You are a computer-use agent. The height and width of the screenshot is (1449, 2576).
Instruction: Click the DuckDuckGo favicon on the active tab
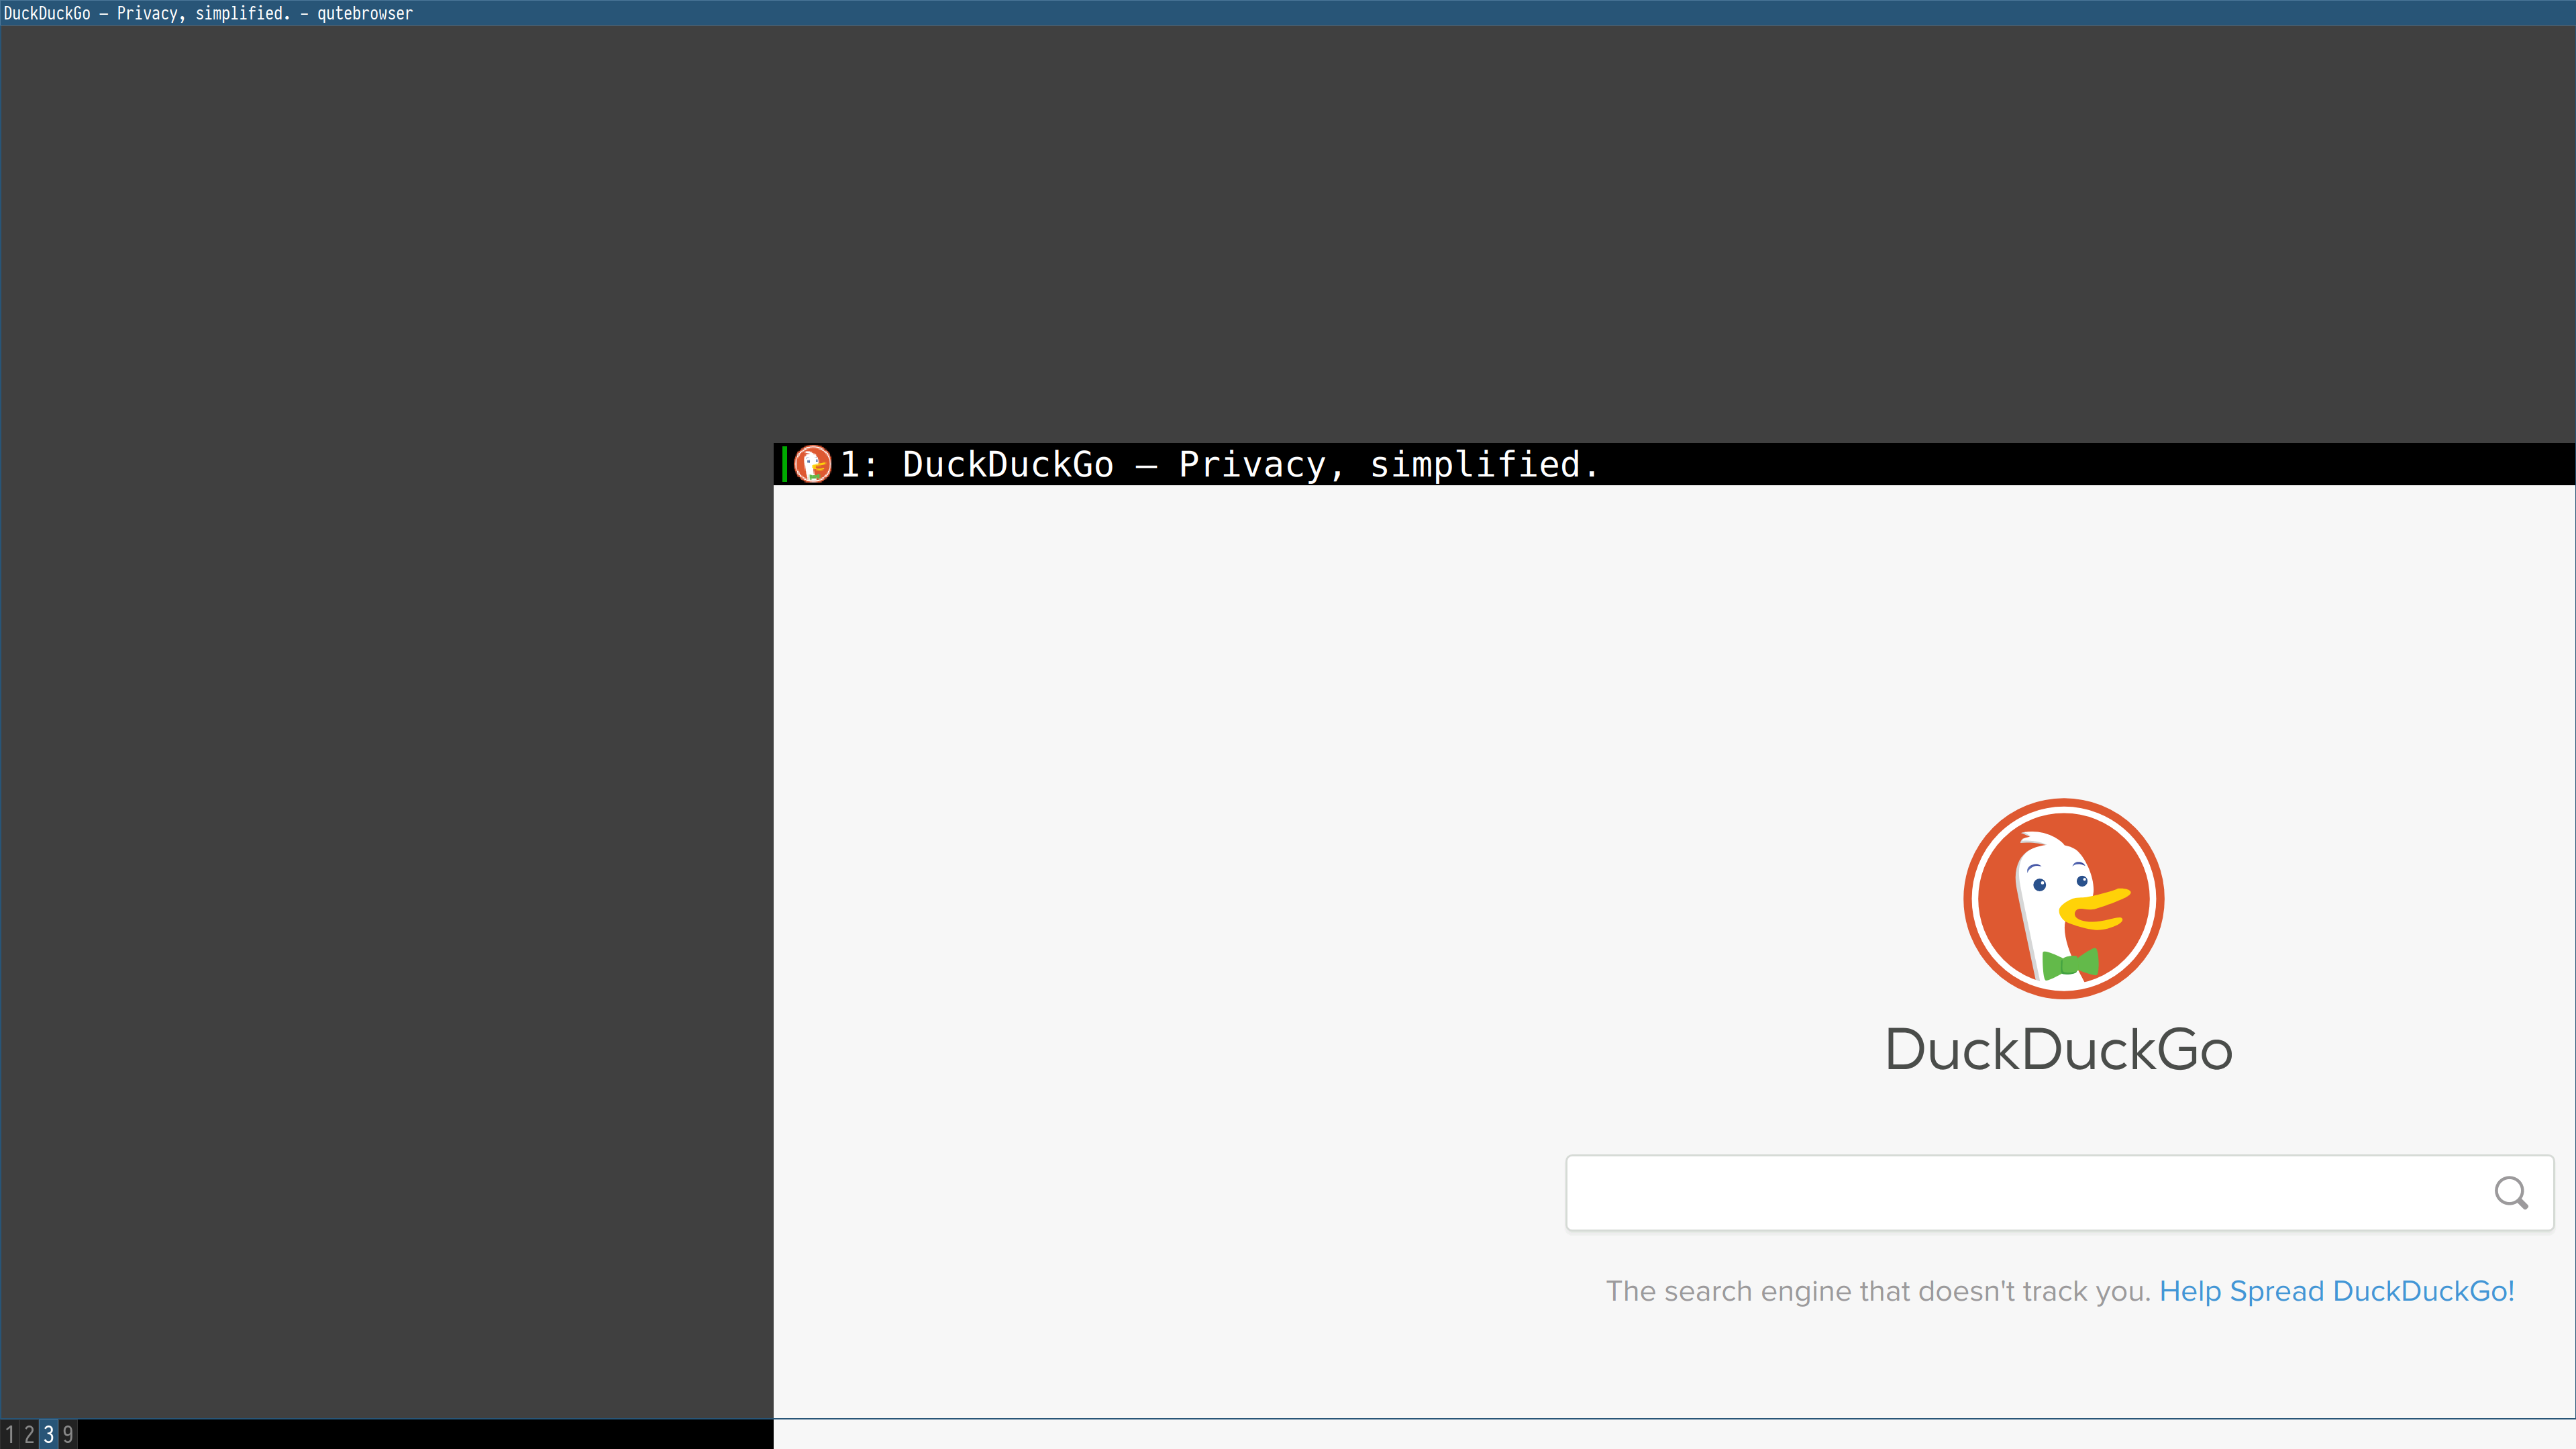[813, 464]
